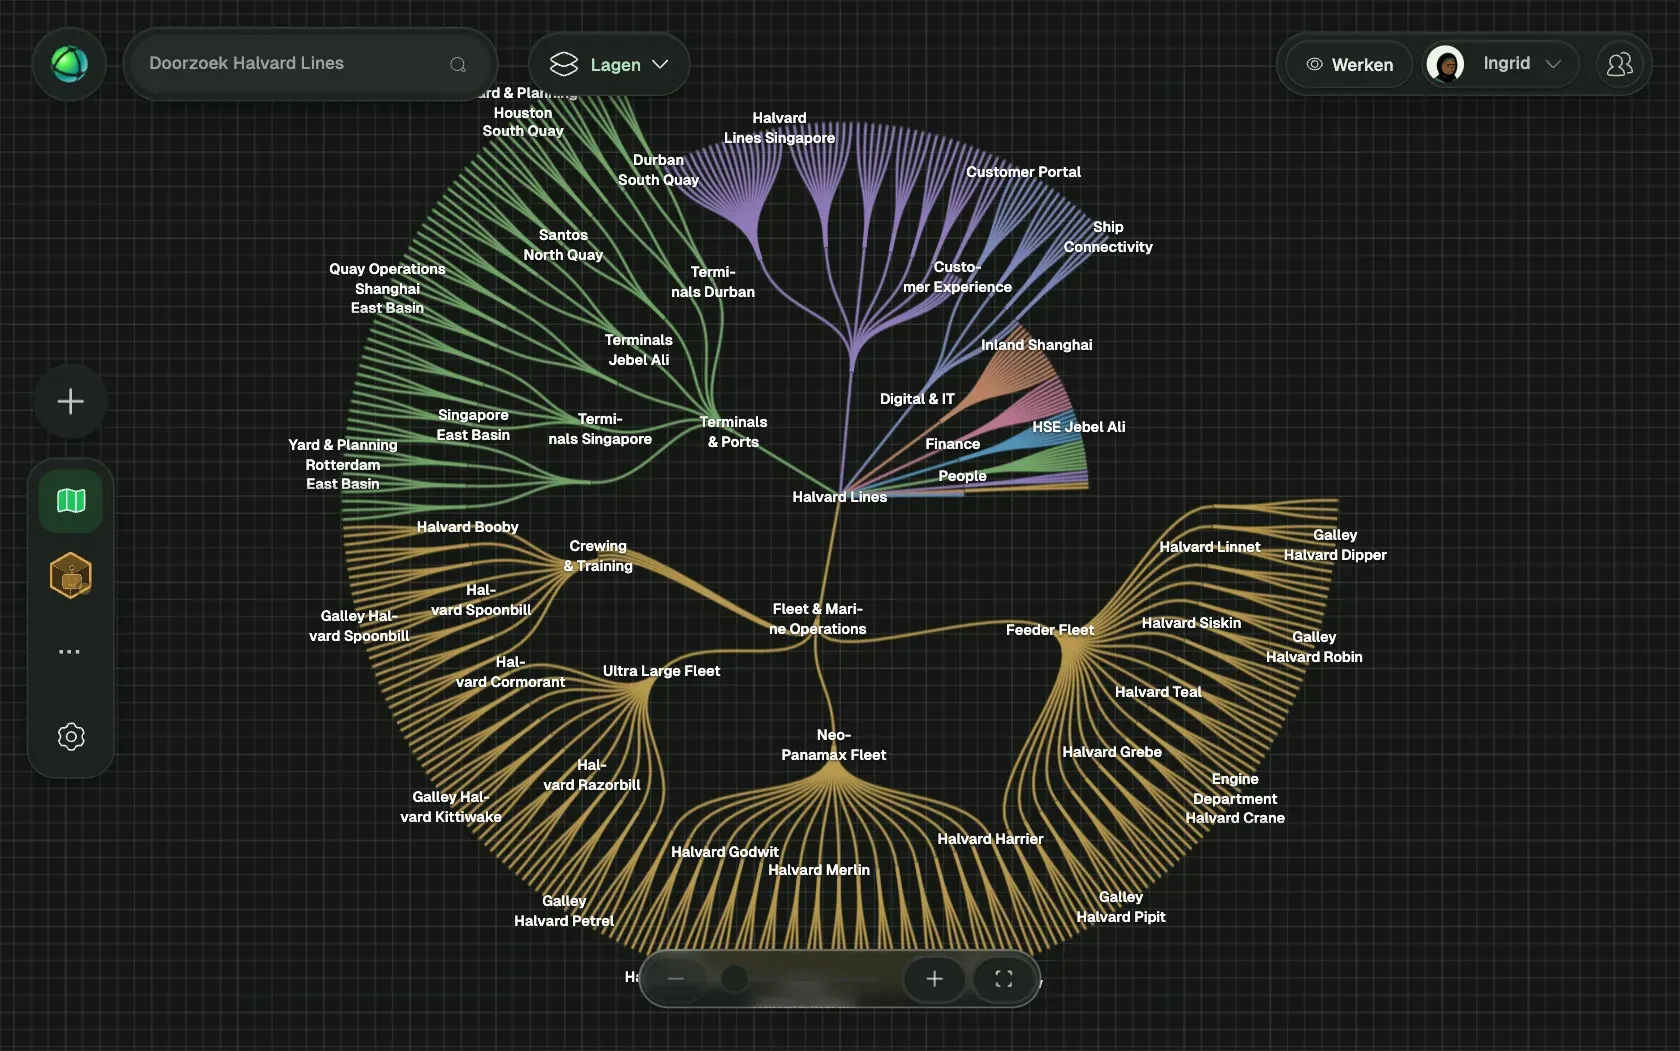Open the orange hexagon box icon
Viewport: 1680px width, 1051px height.
point(71,576)
